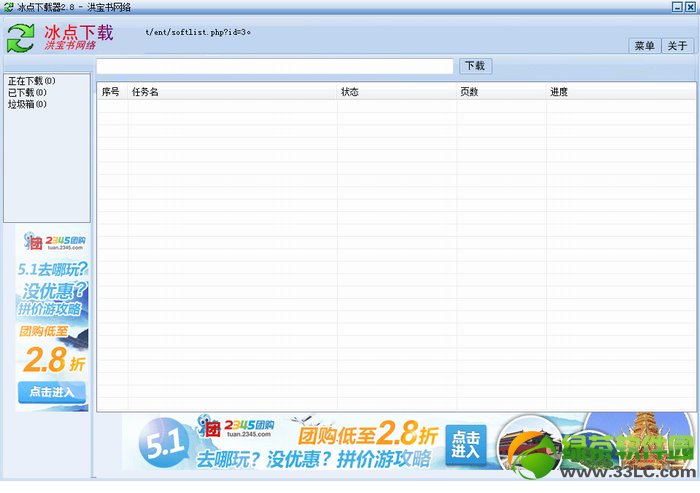The height and width of the screenshot is (493, 700).
Task: Focus the download URL input field
Action: pos(275,66)
